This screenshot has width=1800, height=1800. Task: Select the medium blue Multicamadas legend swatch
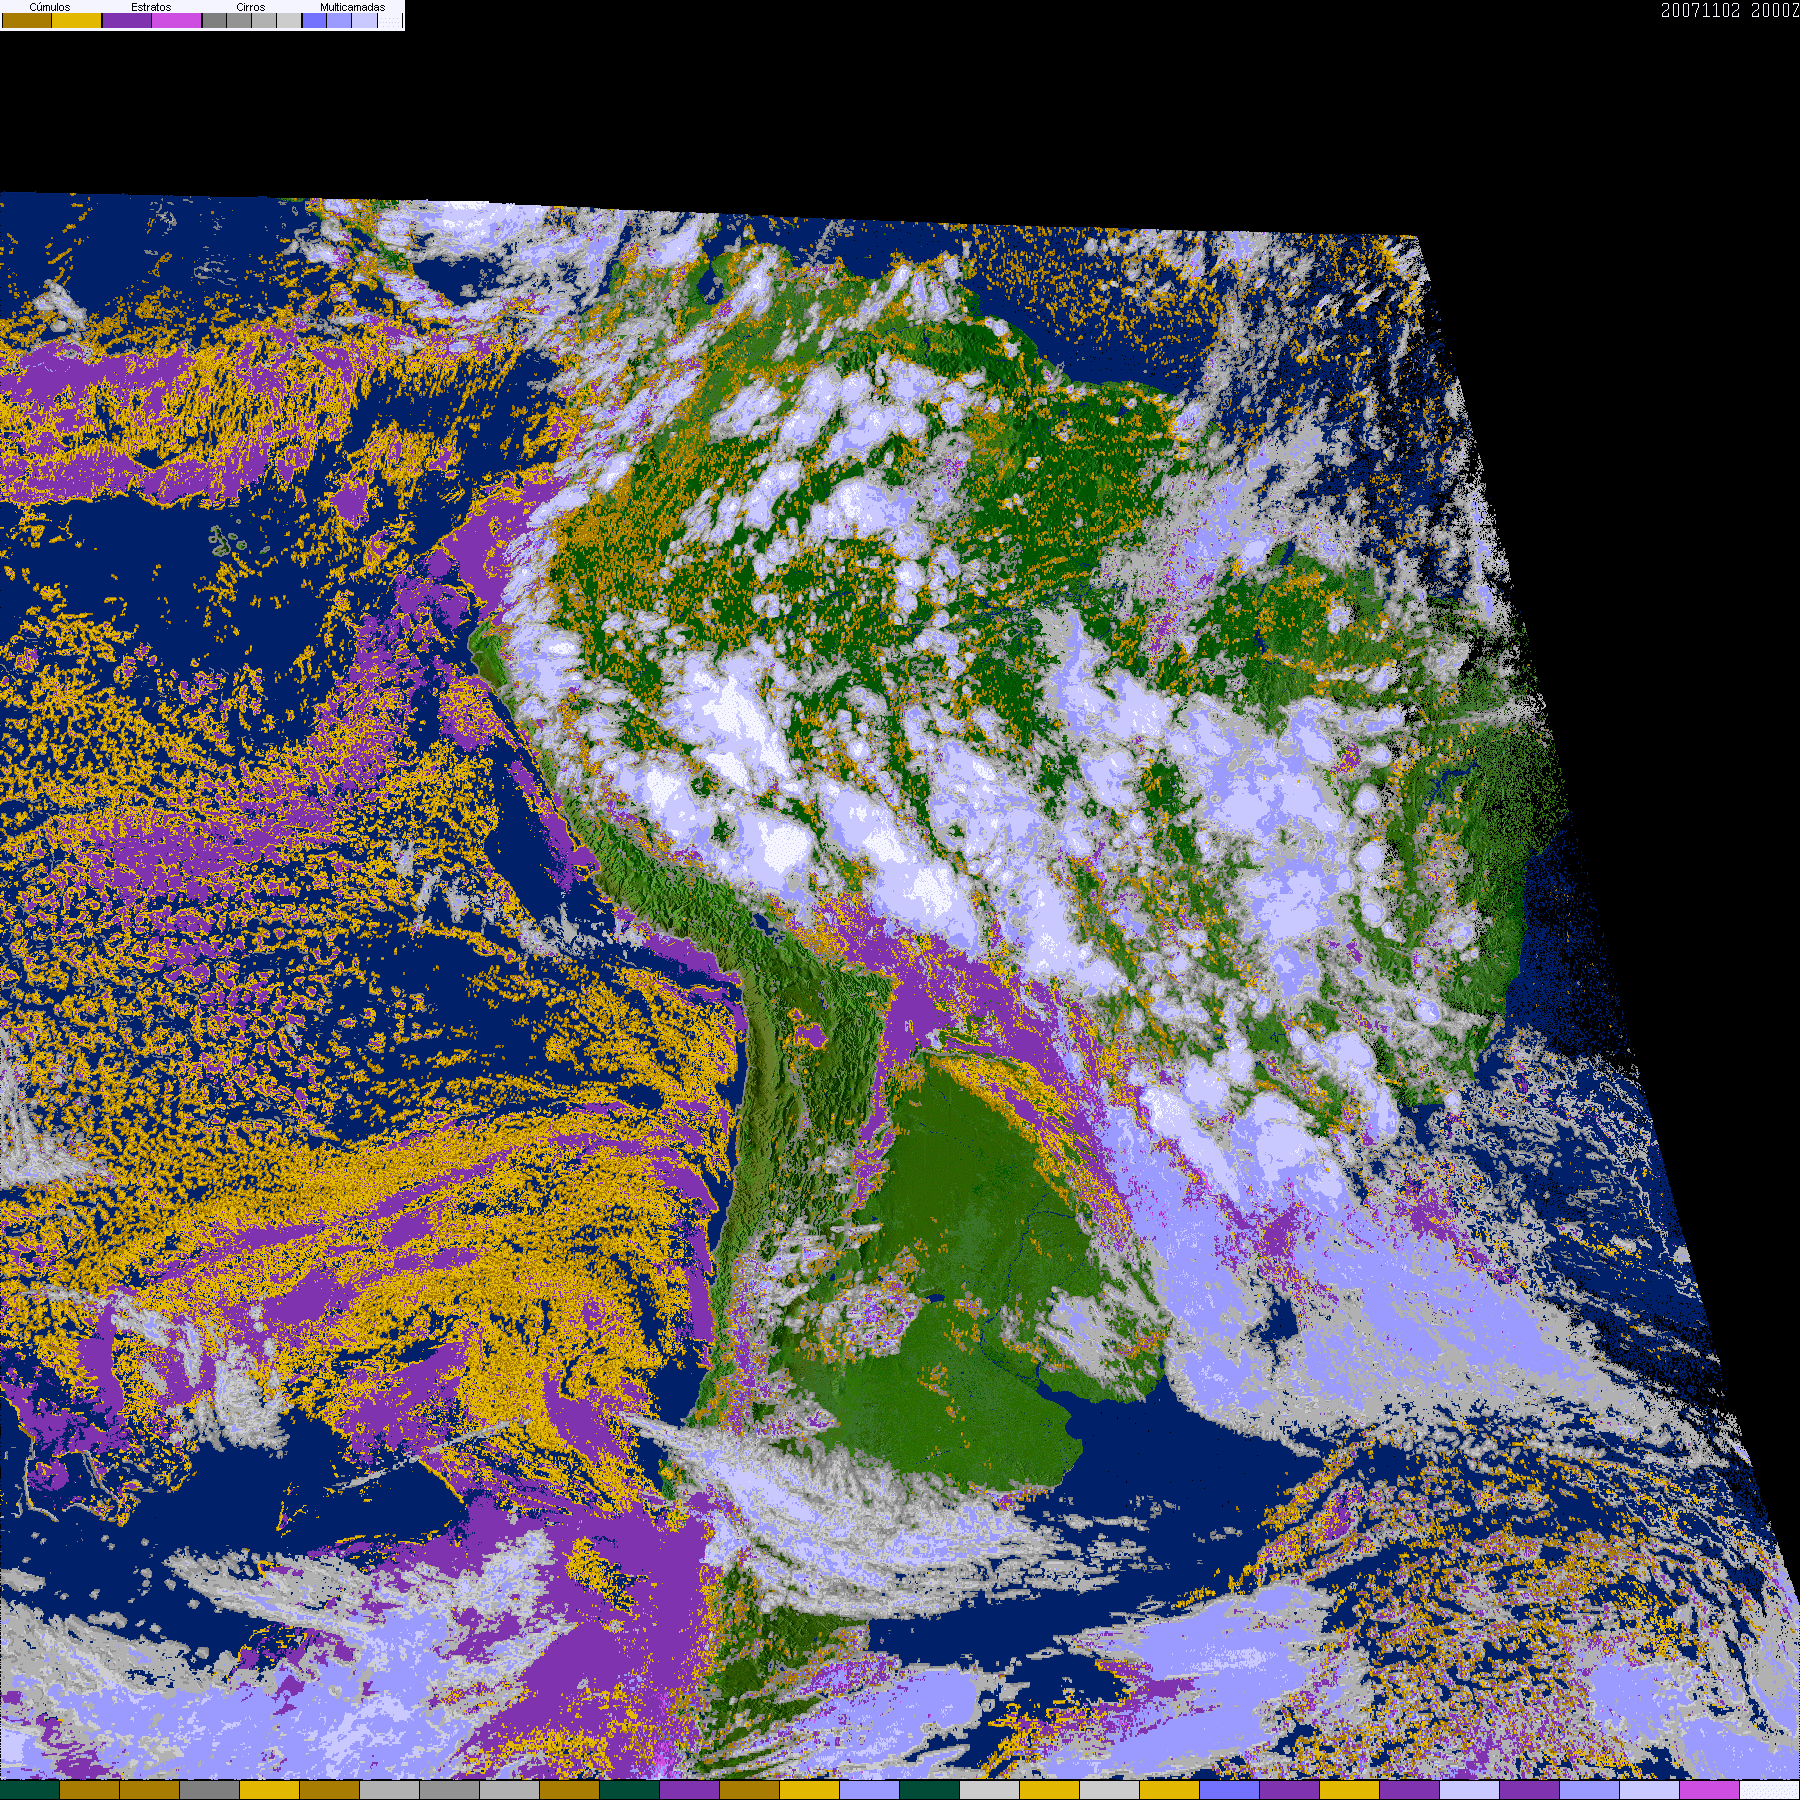pyautogui.click(x=339, y=20)
